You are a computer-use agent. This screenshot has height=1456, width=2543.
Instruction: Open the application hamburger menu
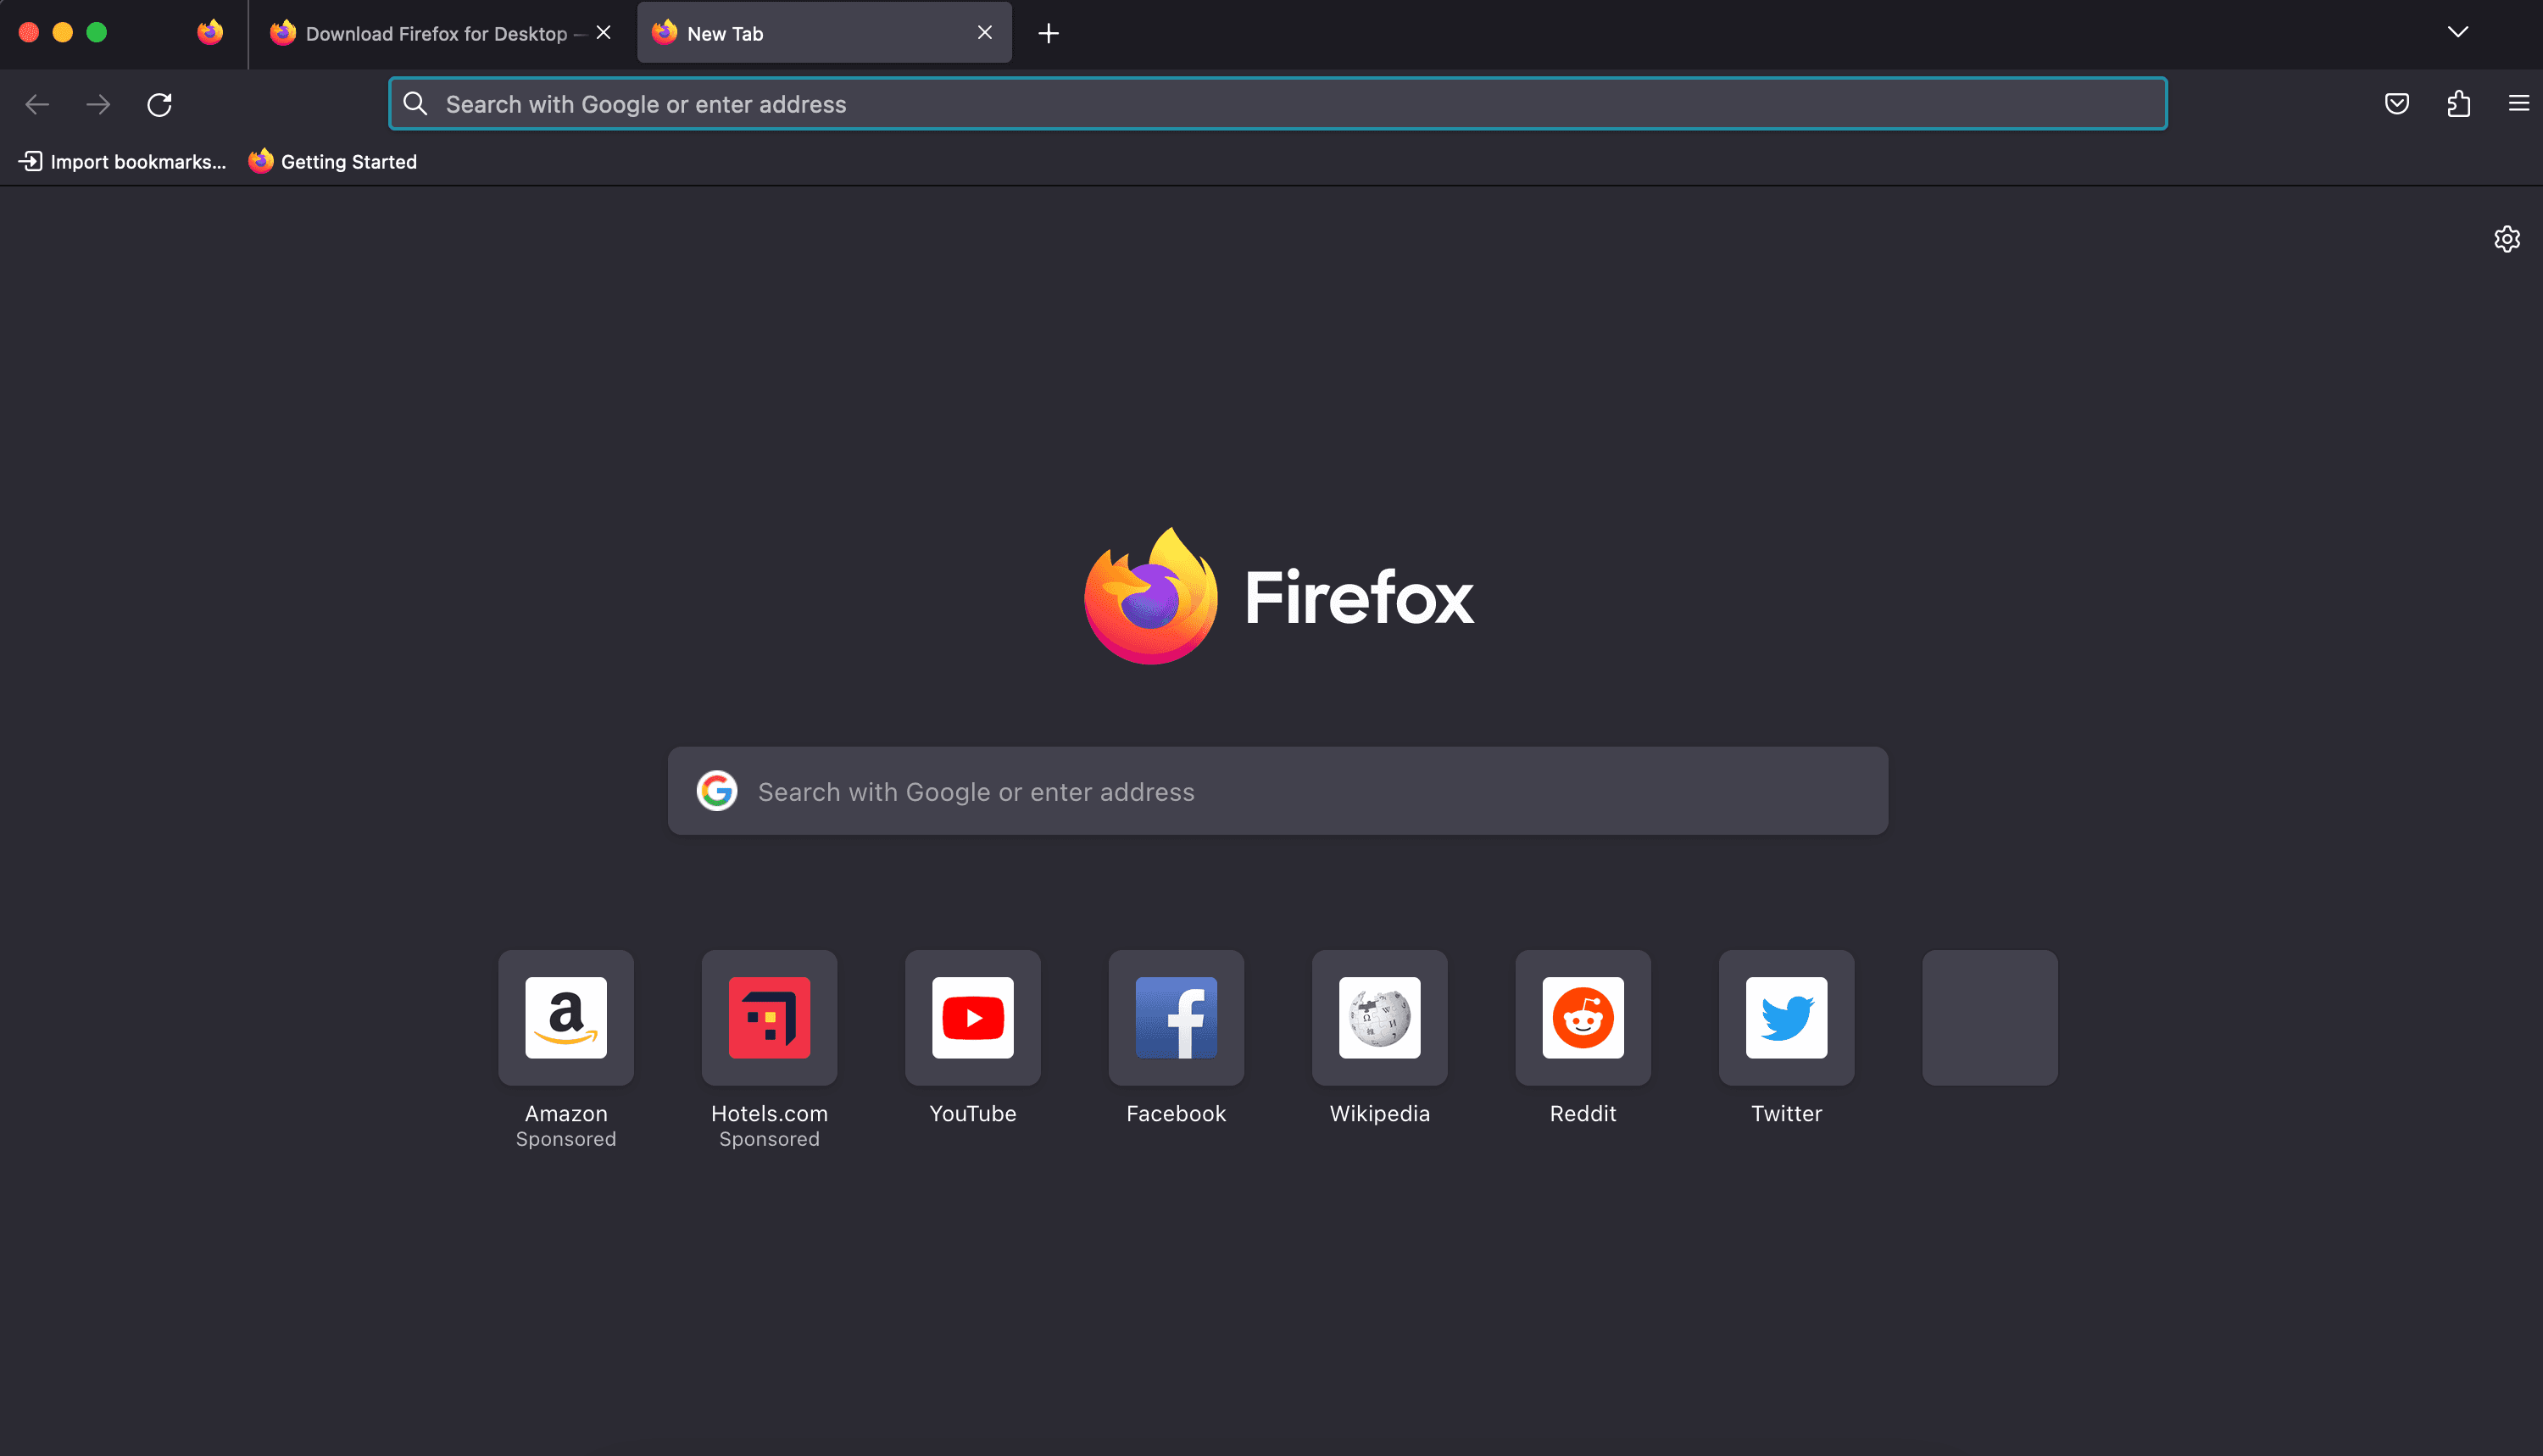tap(2519, 104)
